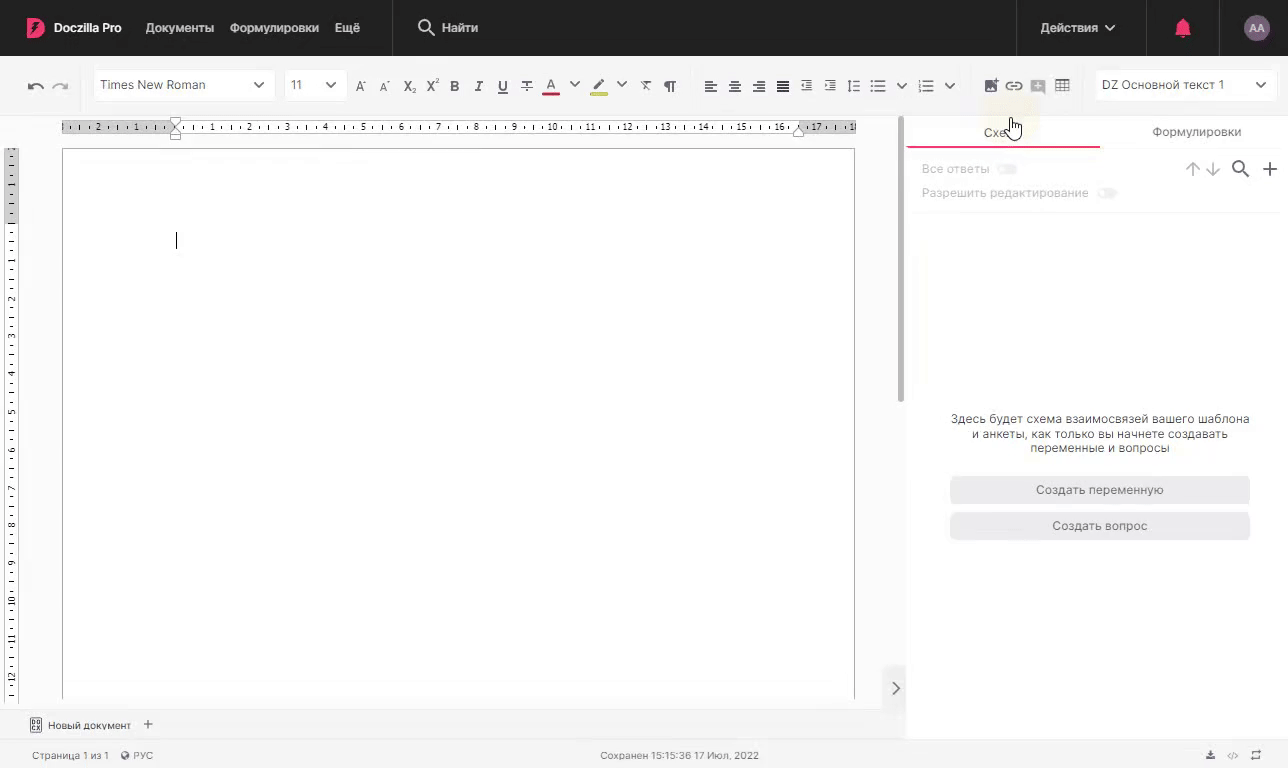Click the Doczilla Pro logo
The height and width of the screenshot is (768, 1288).
point(74,28)
